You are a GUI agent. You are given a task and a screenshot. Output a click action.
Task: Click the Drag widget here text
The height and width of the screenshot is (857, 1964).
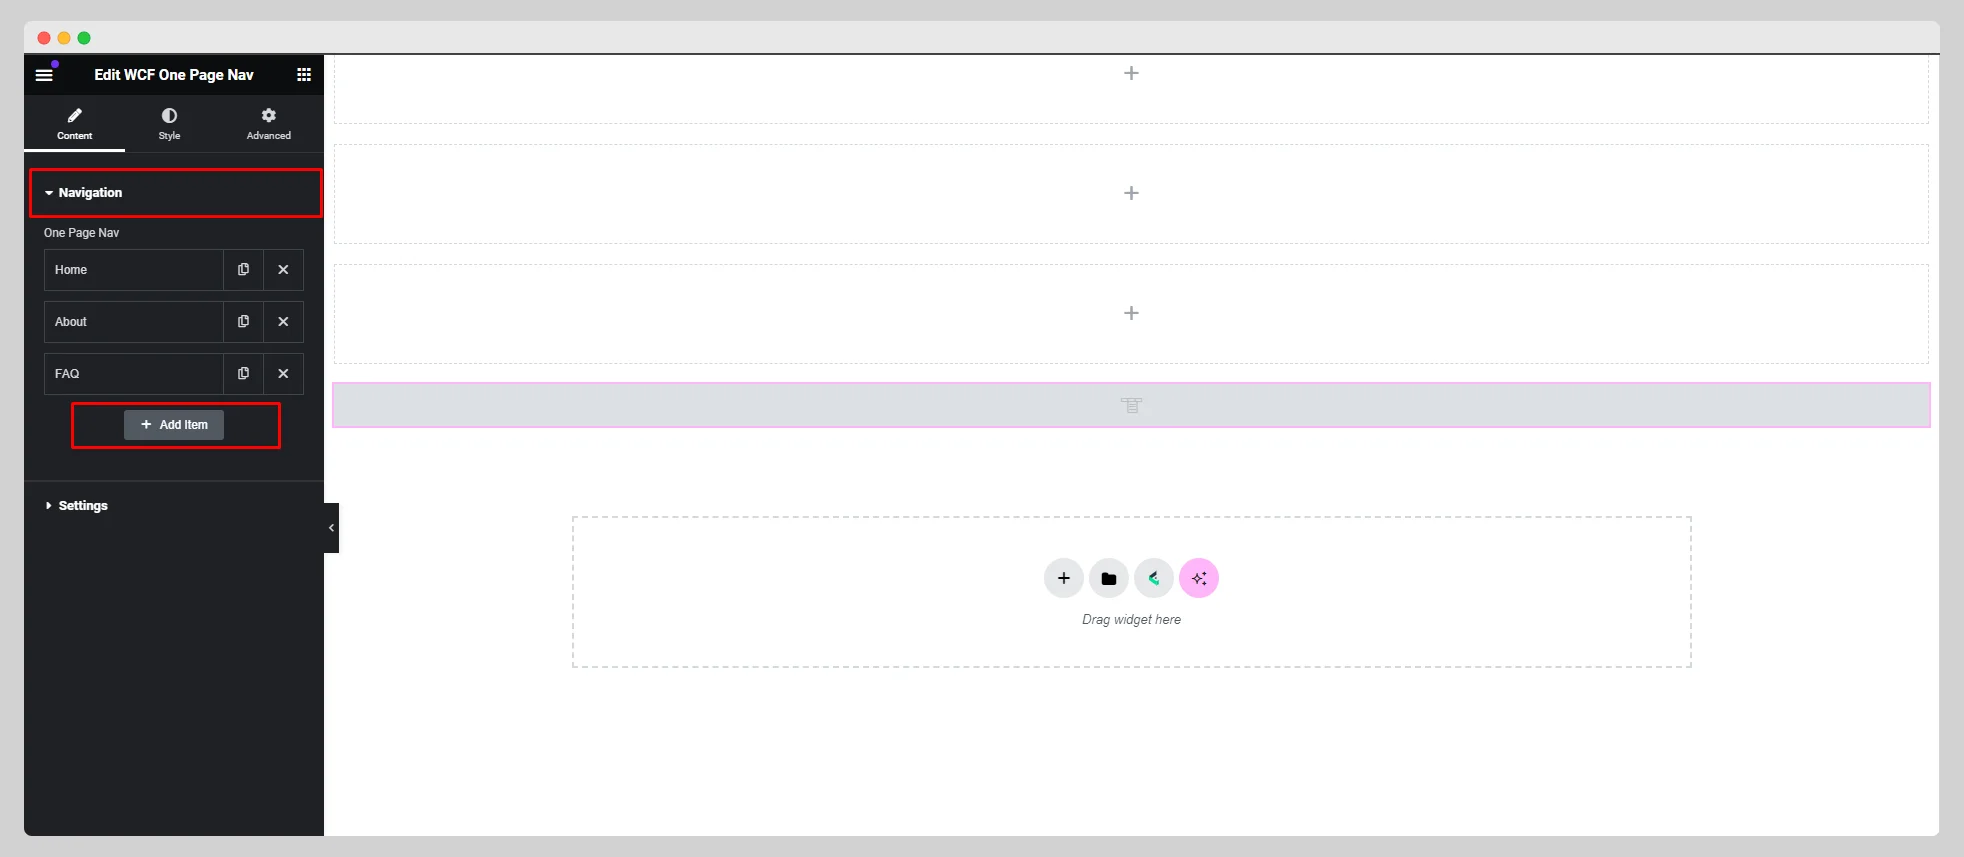1131,620
